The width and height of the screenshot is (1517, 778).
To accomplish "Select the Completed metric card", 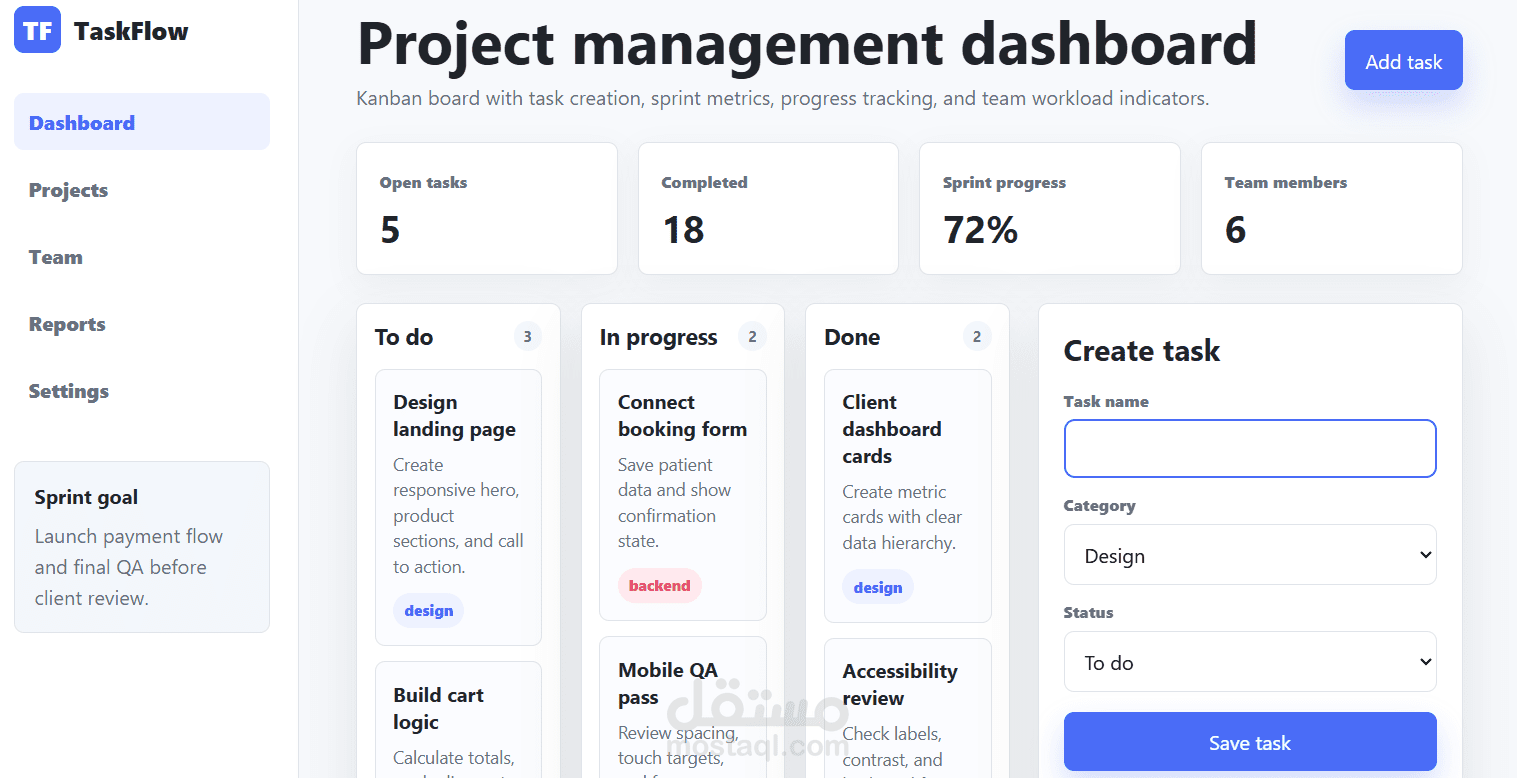I will [768, 208].
